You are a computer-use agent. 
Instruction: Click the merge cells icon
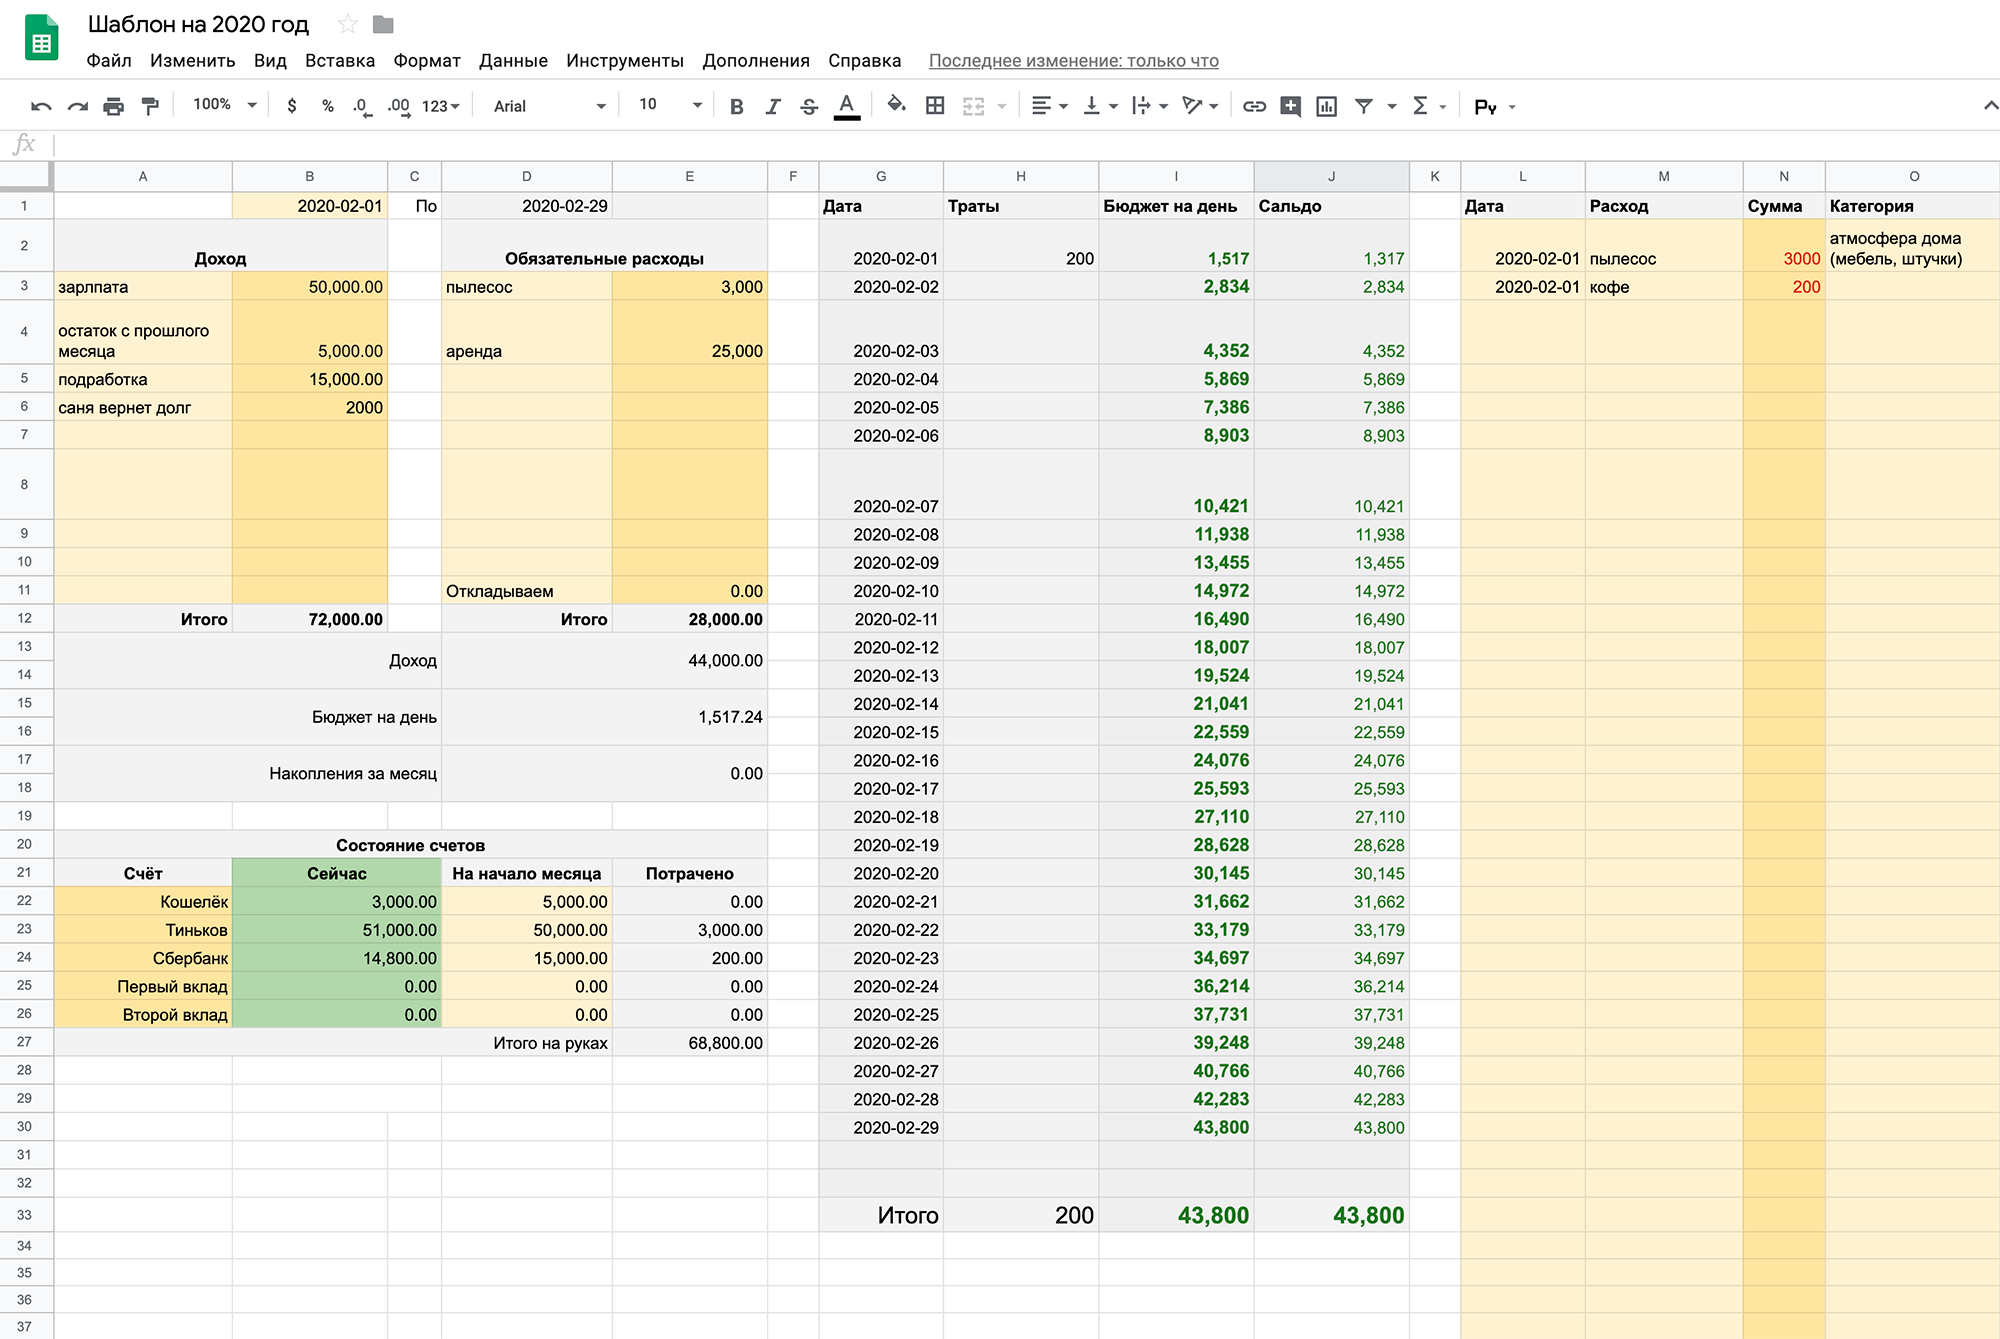click(x=973, y=106)
